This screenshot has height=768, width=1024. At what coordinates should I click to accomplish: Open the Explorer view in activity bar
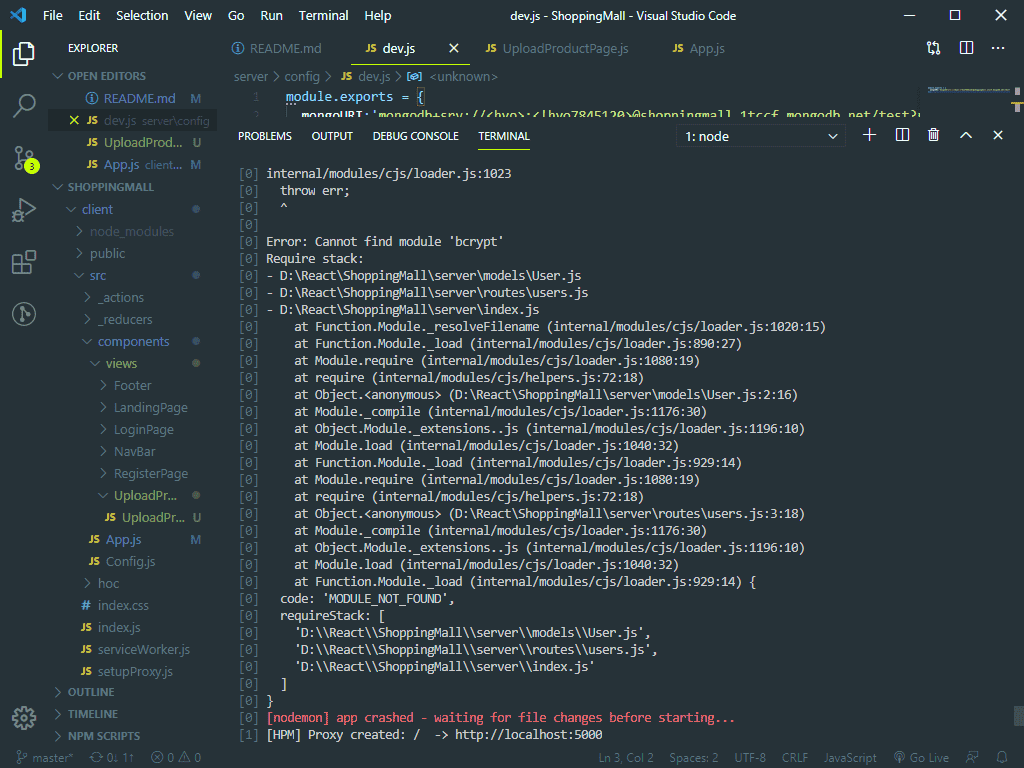pos(24,54)
